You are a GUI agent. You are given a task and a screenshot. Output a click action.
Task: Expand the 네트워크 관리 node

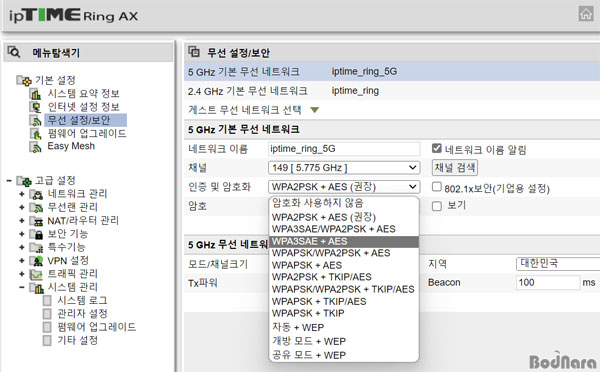click(x=21, y=194)
